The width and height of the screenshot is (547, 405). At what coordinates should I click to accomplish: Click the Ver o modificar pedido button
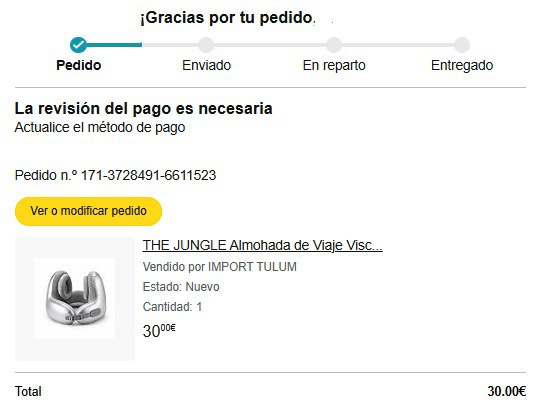pos(88,211)
